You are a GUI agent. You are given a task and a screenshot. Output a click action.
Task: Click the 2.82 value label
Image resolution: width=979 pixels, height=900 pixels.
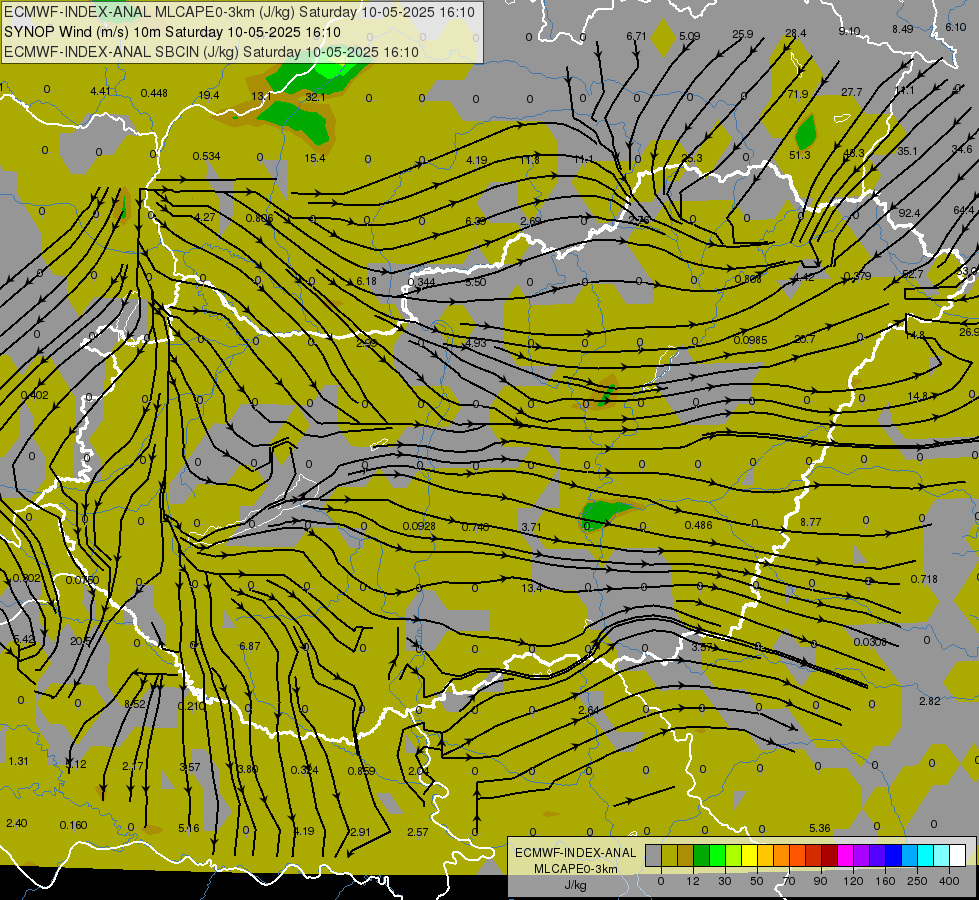[930, 701]
